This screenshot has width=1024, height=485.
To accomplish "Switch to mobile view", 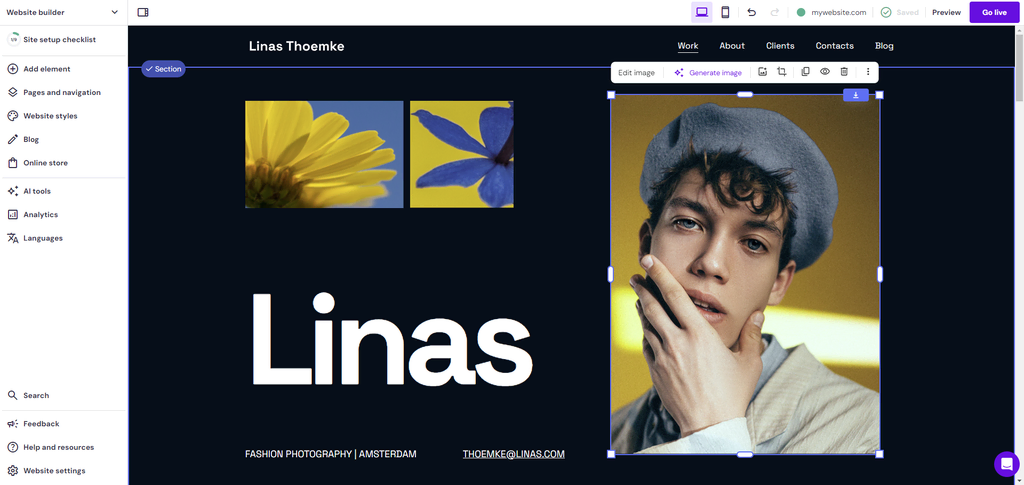I will (725, 12).
